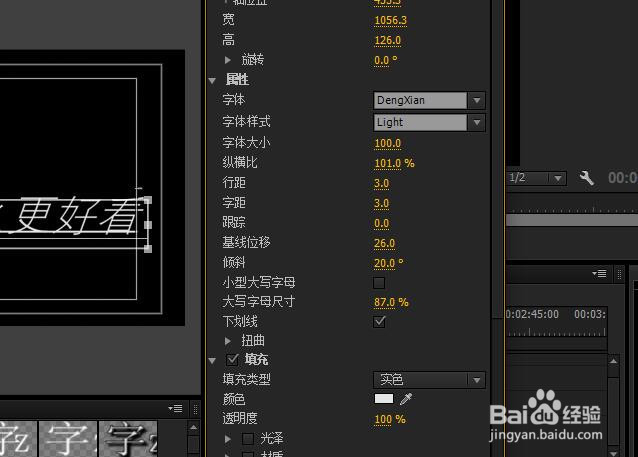Open the title styles panel menu icon
638x457 pixels.
pos(176,408)
